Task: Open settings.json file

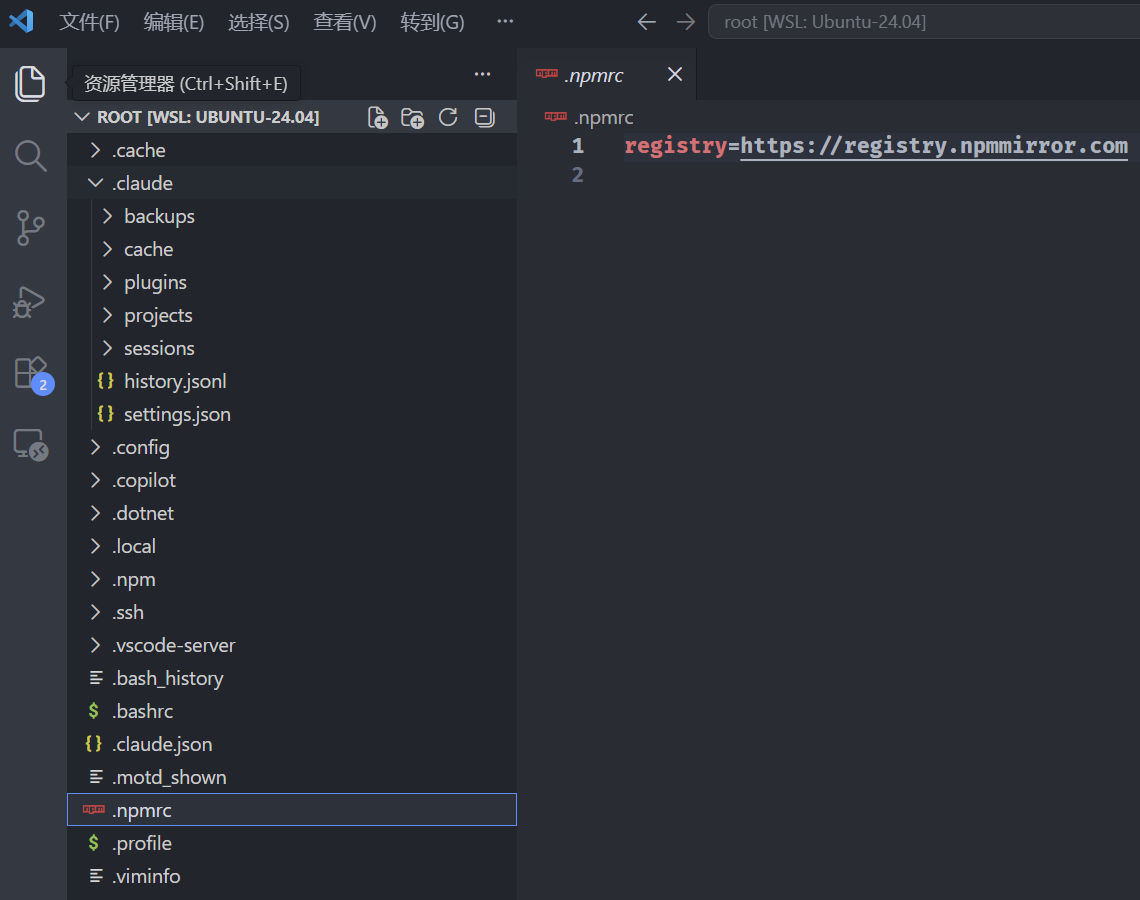Action: (x=292, y=414)
